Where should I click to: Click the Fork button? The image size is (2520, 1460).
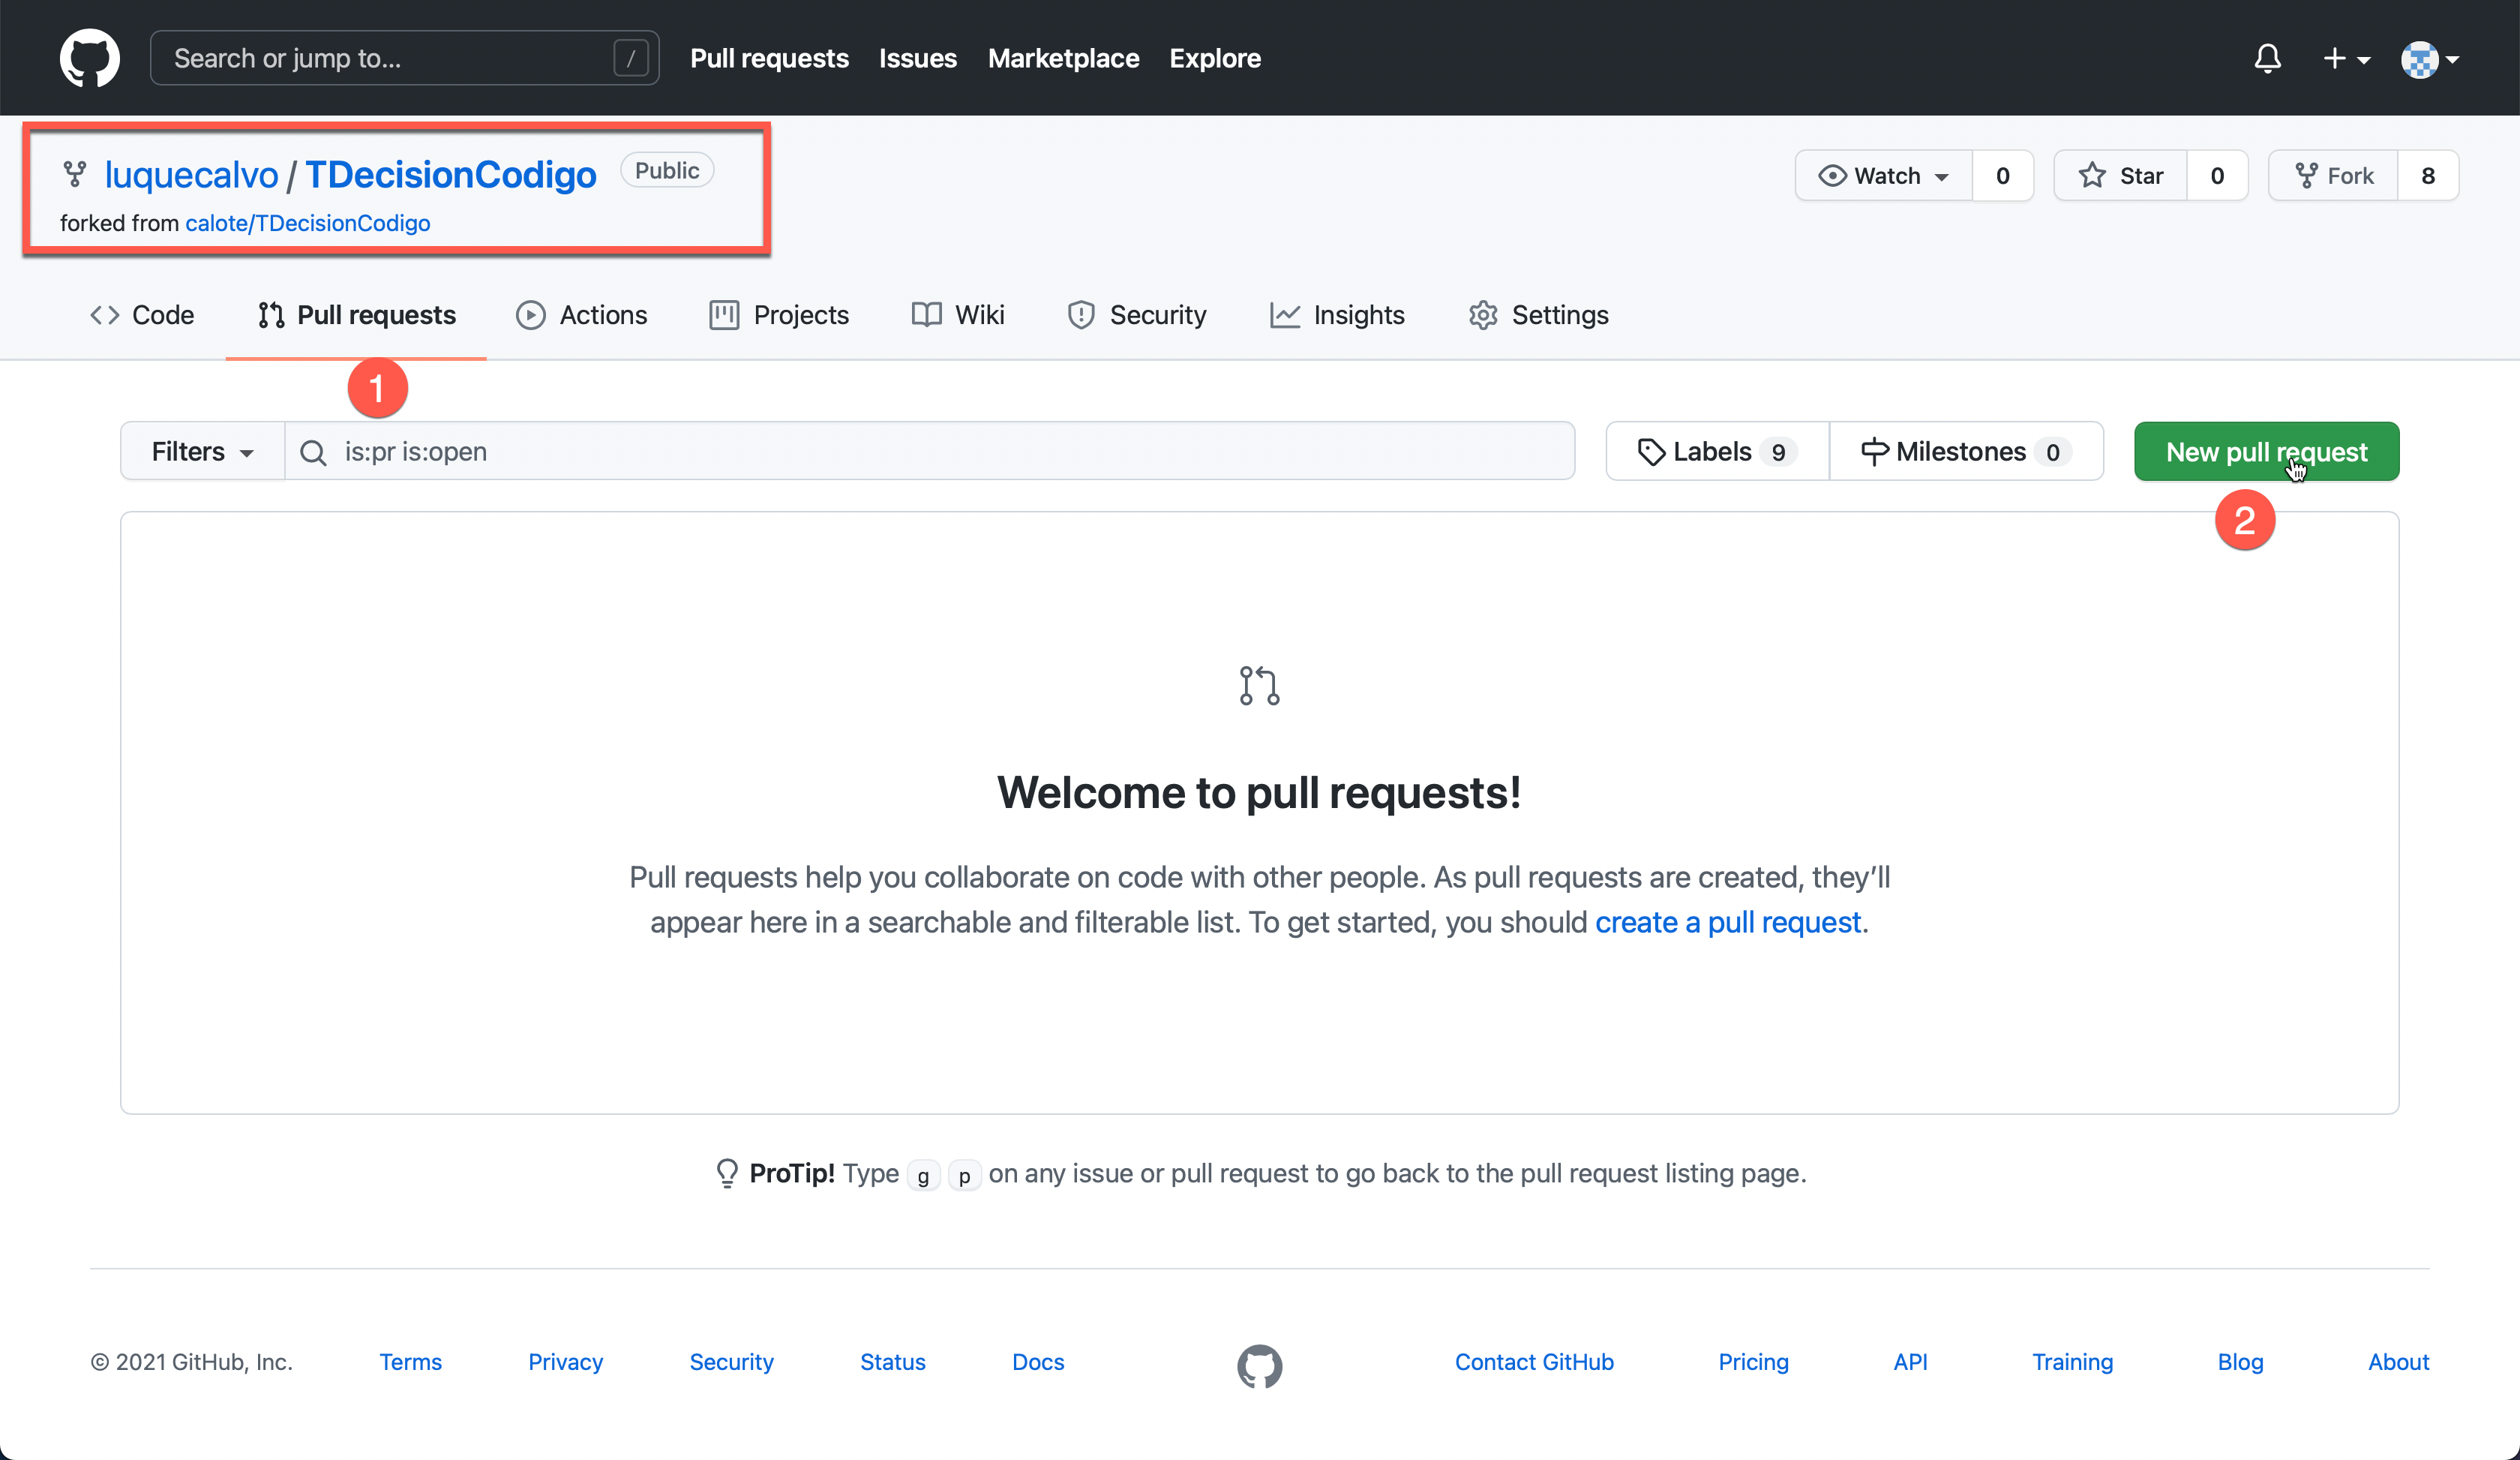tap(2333, 175)
